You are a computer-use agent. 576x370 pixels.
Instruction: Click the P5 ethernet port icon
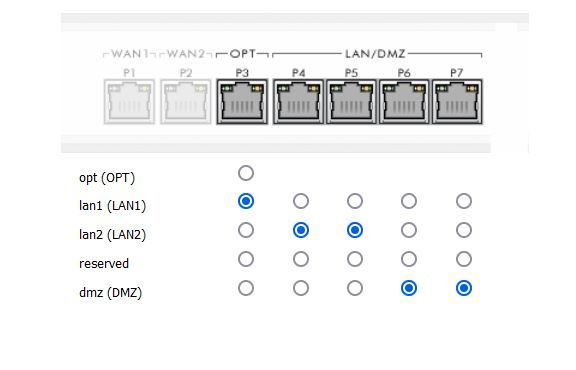point(351,102)
